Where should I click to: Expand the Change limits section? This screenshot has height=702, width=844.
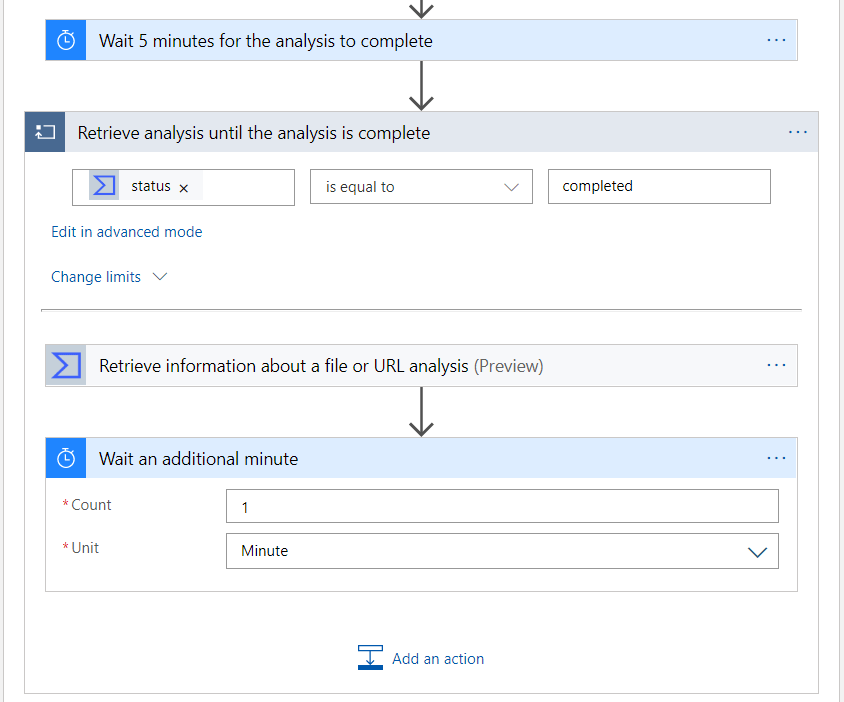tap(109, 277)
